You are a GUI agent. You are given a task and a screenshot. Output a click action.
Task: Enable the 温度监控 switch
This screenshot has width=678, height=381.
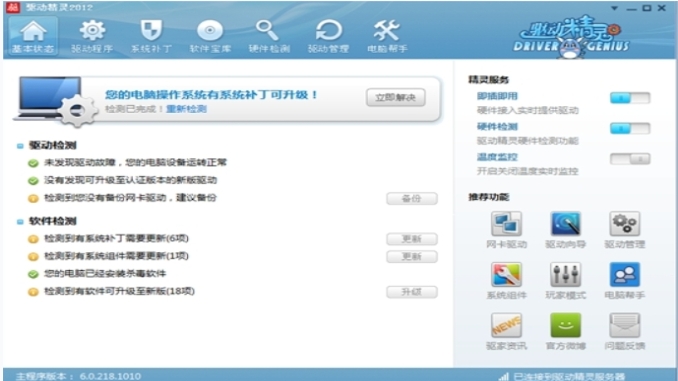[x=630, y=159]
